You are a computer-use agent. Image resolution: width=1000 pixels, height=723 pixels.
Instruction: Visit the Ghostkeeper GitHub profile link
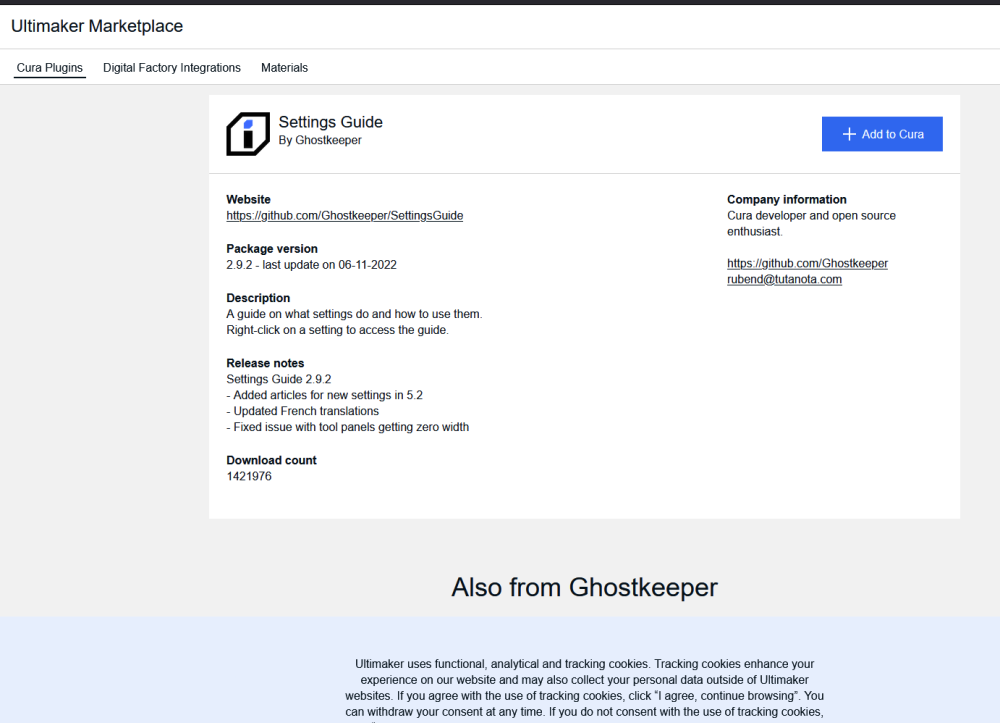(x=807, y=263)
